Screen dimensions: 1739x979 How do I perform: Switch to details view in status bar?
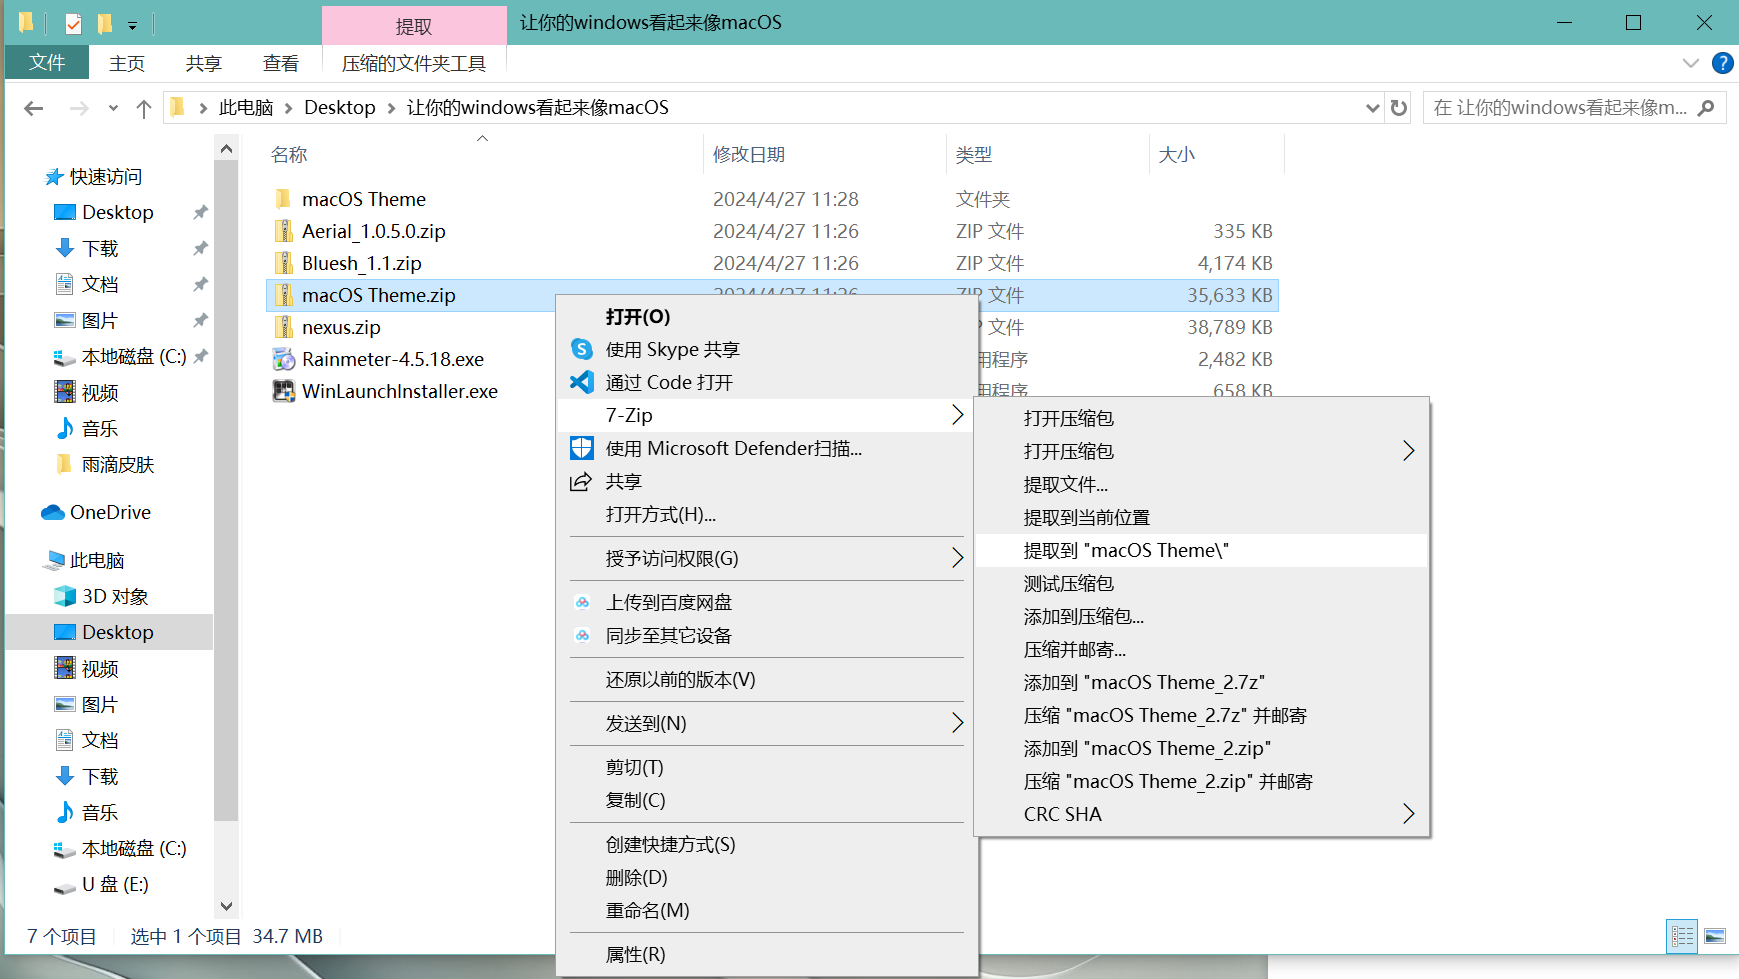point(1683,936)
